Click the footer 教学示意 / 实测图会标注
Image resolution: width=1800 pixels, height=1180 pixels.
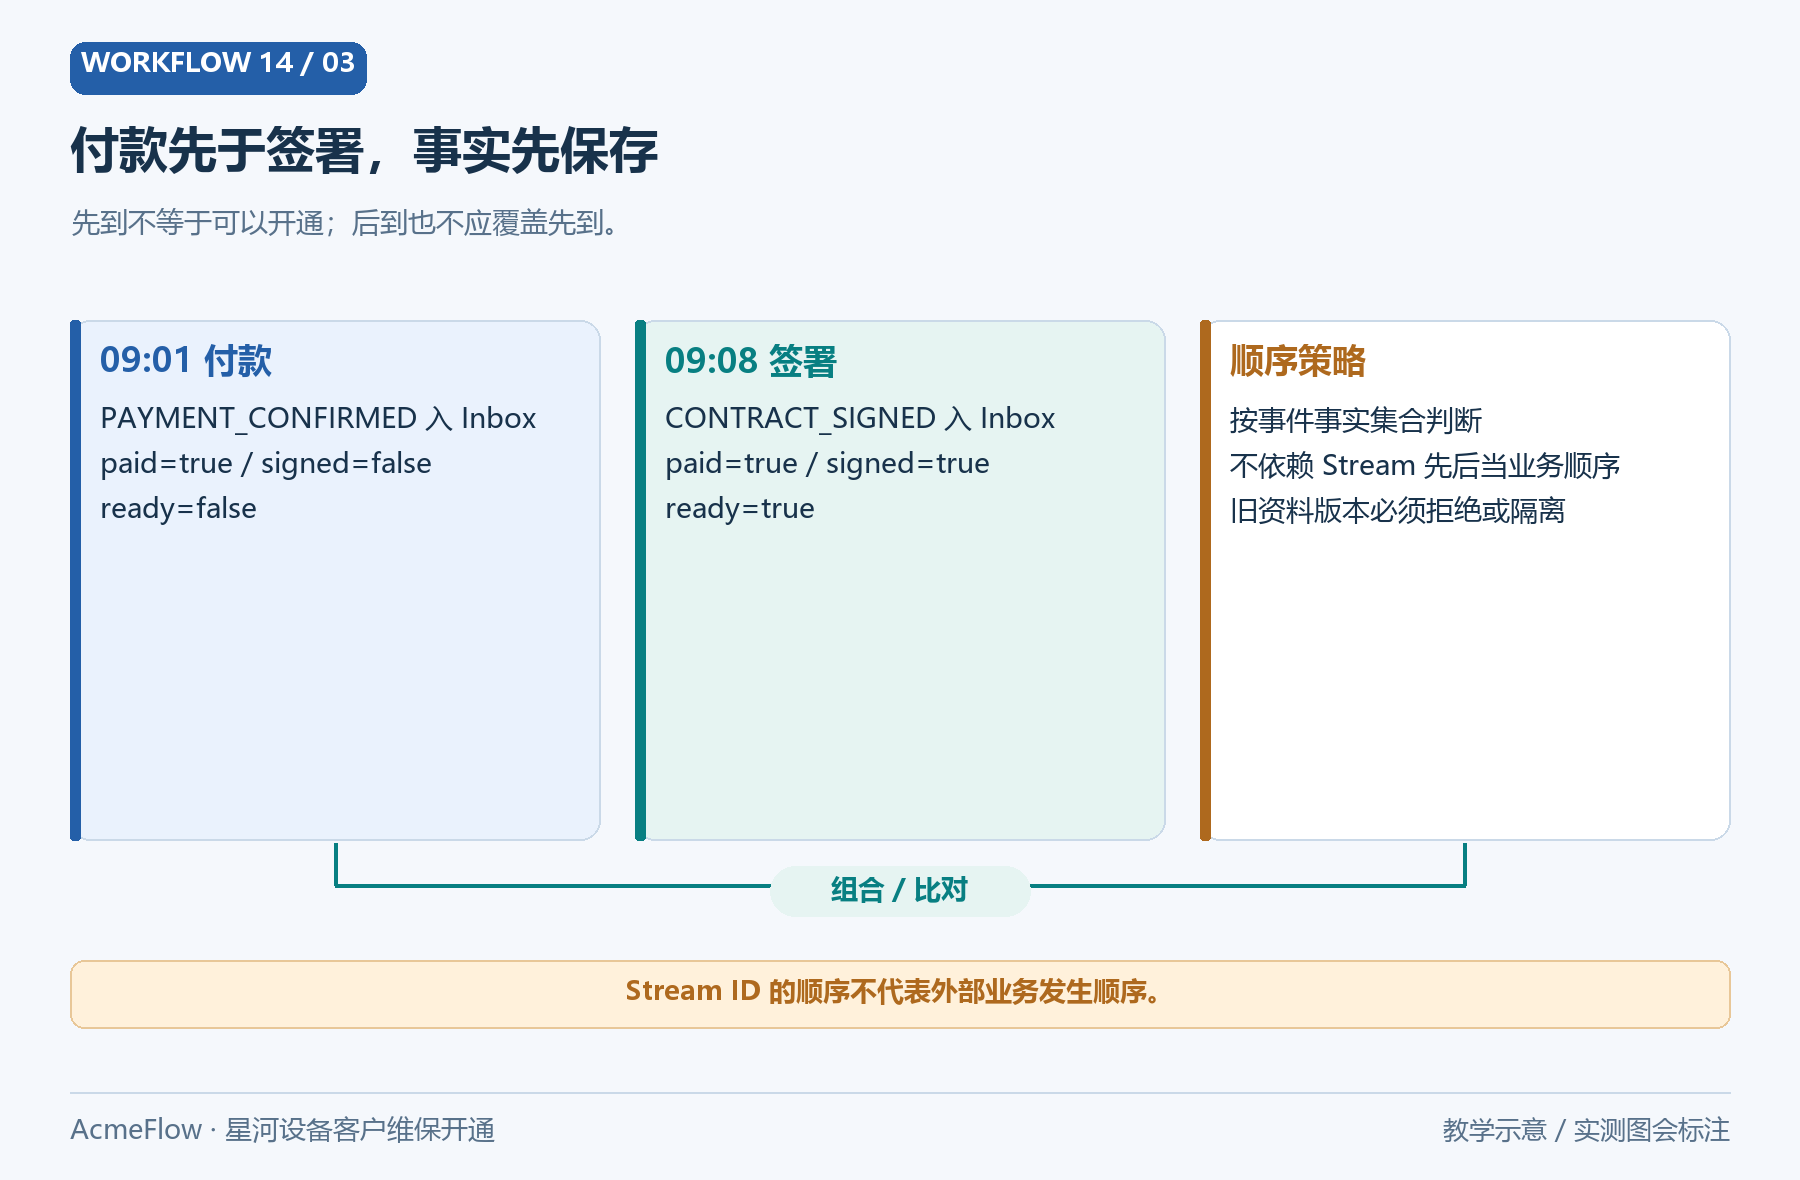pyautogui.click(x=1586, y=1129)
